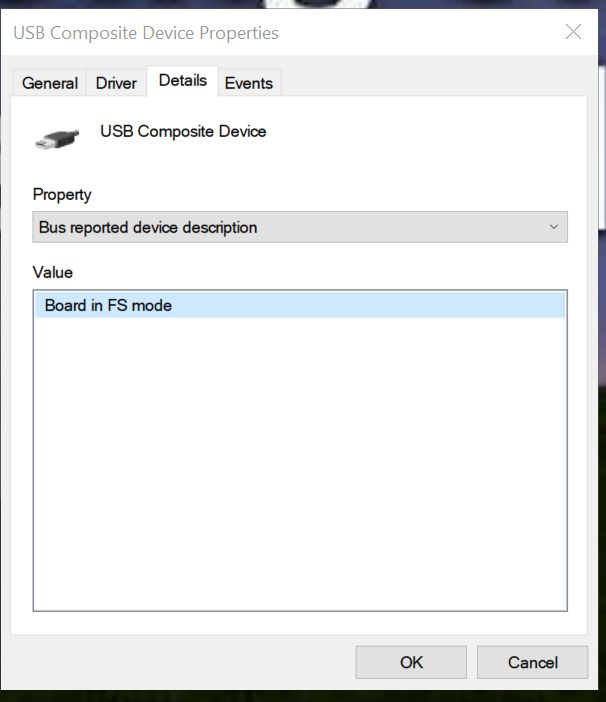Click blank panel area beside the OK button
The width and height of the screenshot is (606, 702).
click(x=179, y=662)
